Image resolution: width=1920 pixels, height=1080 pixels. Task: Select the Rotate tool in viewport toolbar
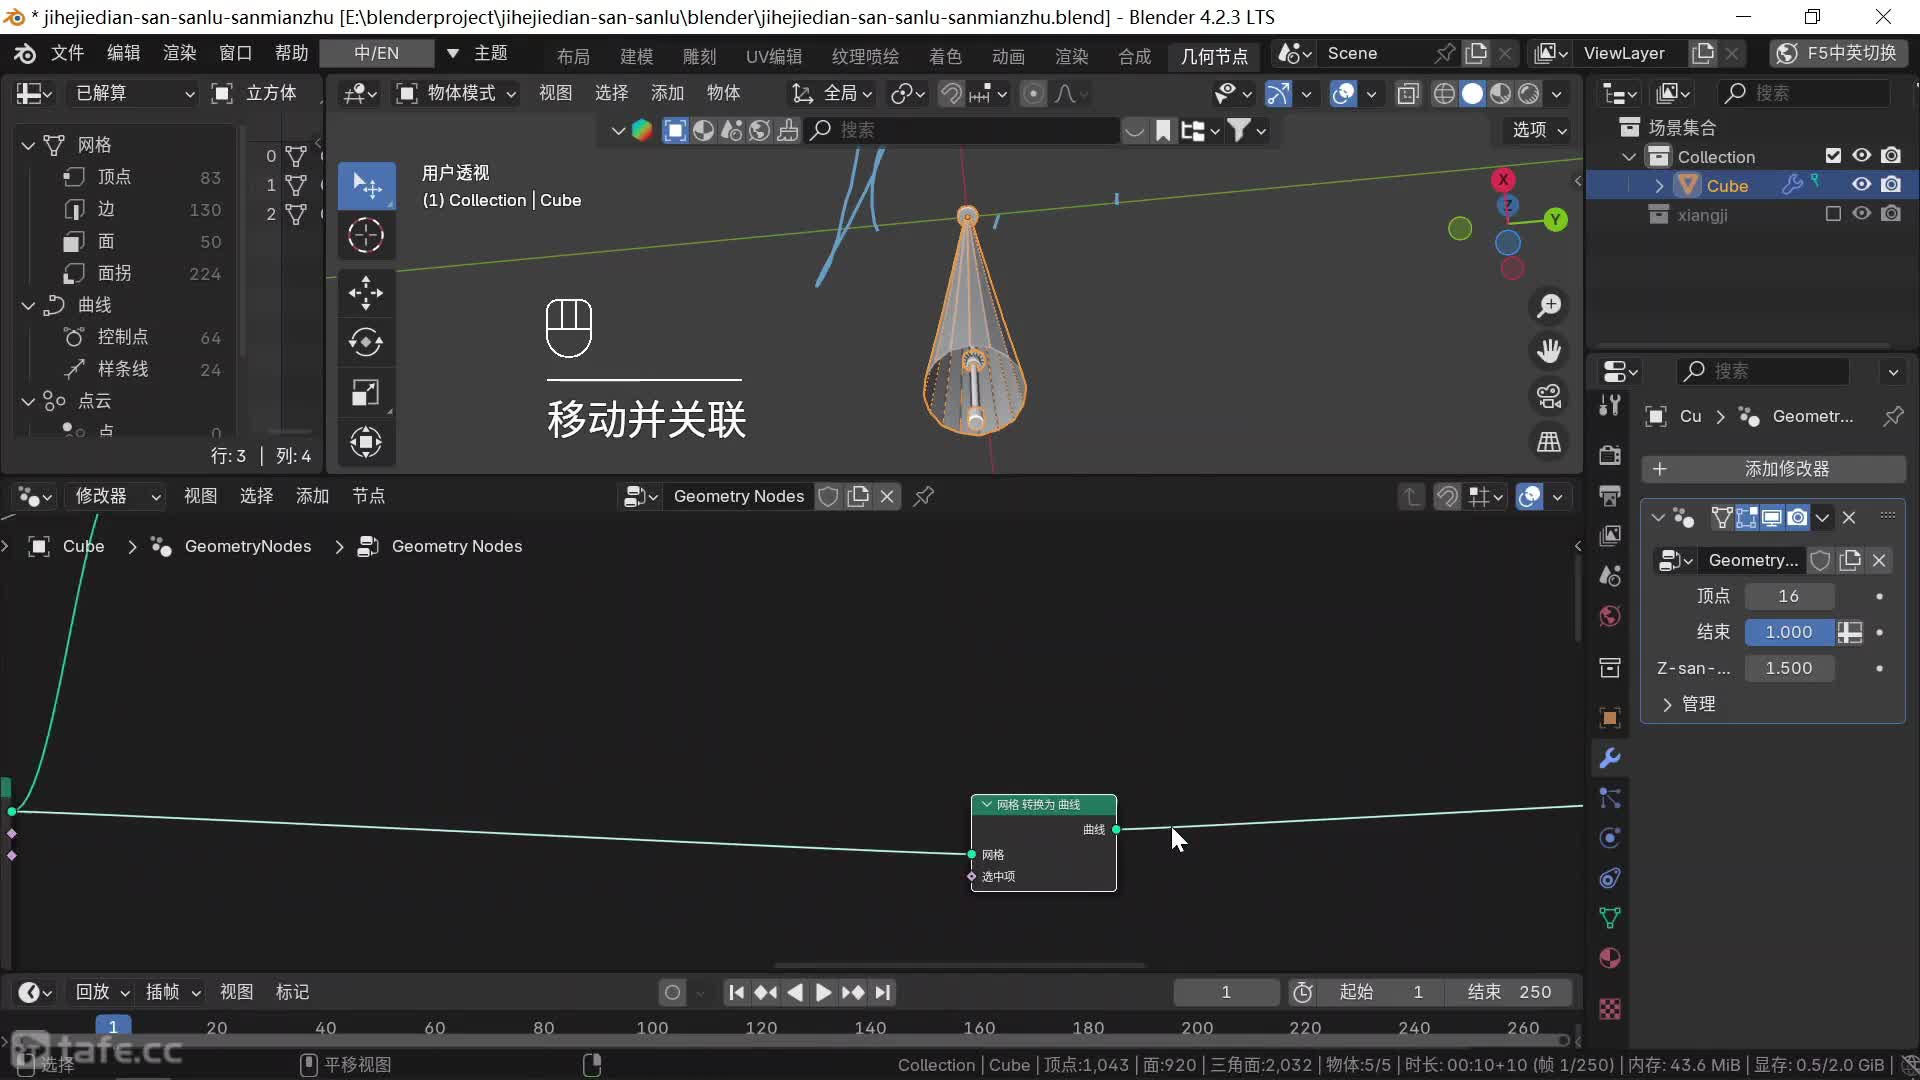[366, 342]
